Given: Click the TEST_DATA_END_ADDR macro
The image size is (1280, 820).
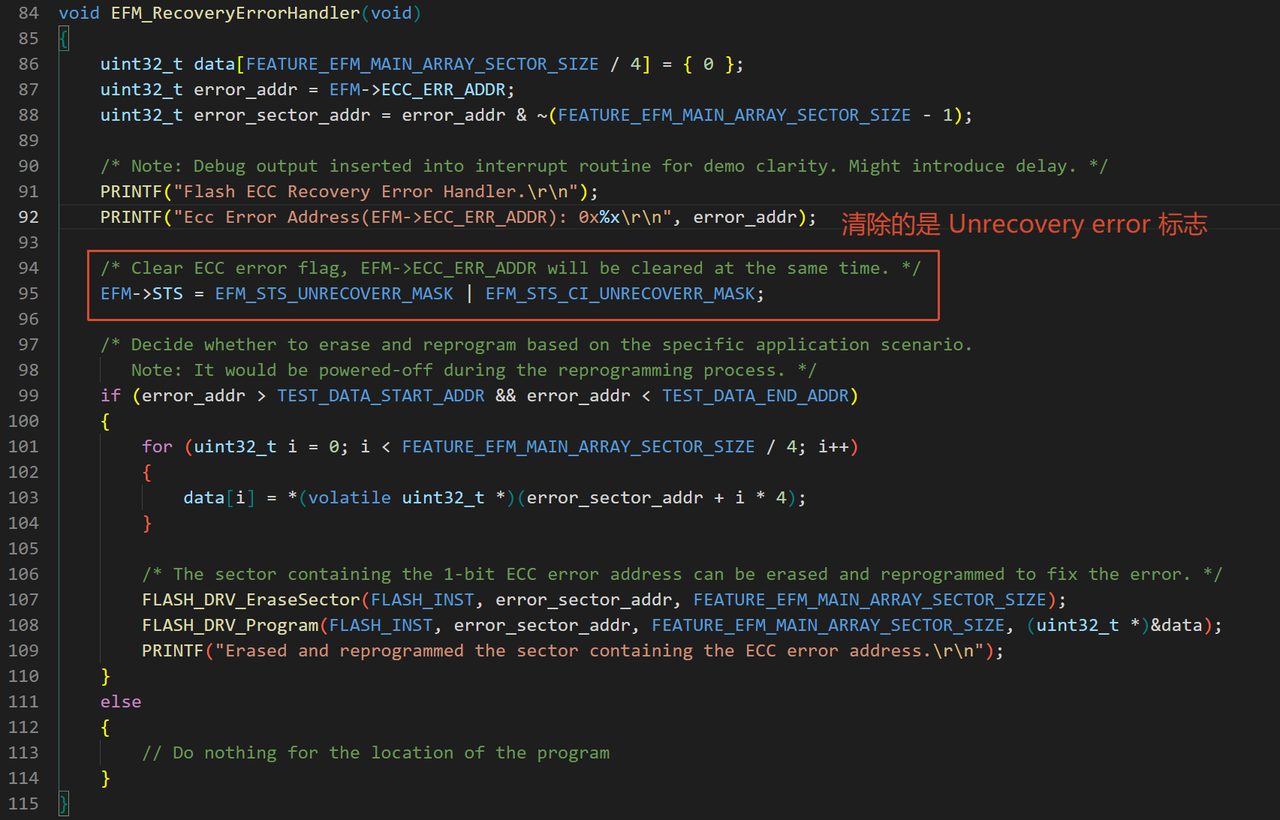Looking at the screenshot, I should pos(755,395).
